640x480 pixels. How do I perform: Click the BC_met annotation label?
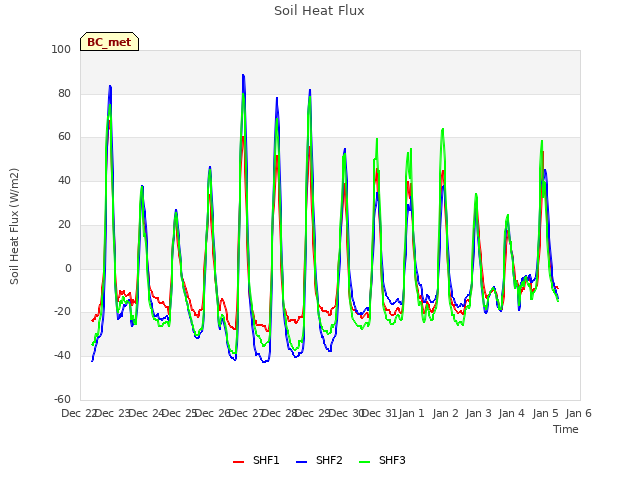(x=109, y=42)
